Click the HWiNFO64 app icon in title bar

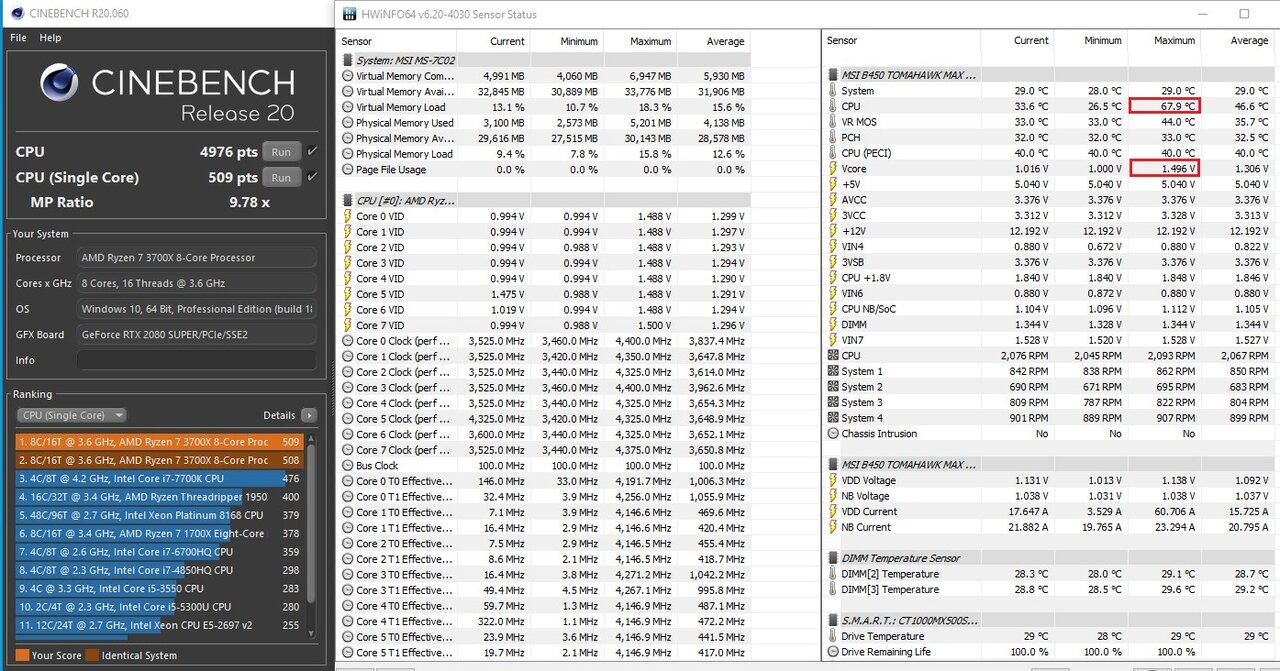pos(349,14)
